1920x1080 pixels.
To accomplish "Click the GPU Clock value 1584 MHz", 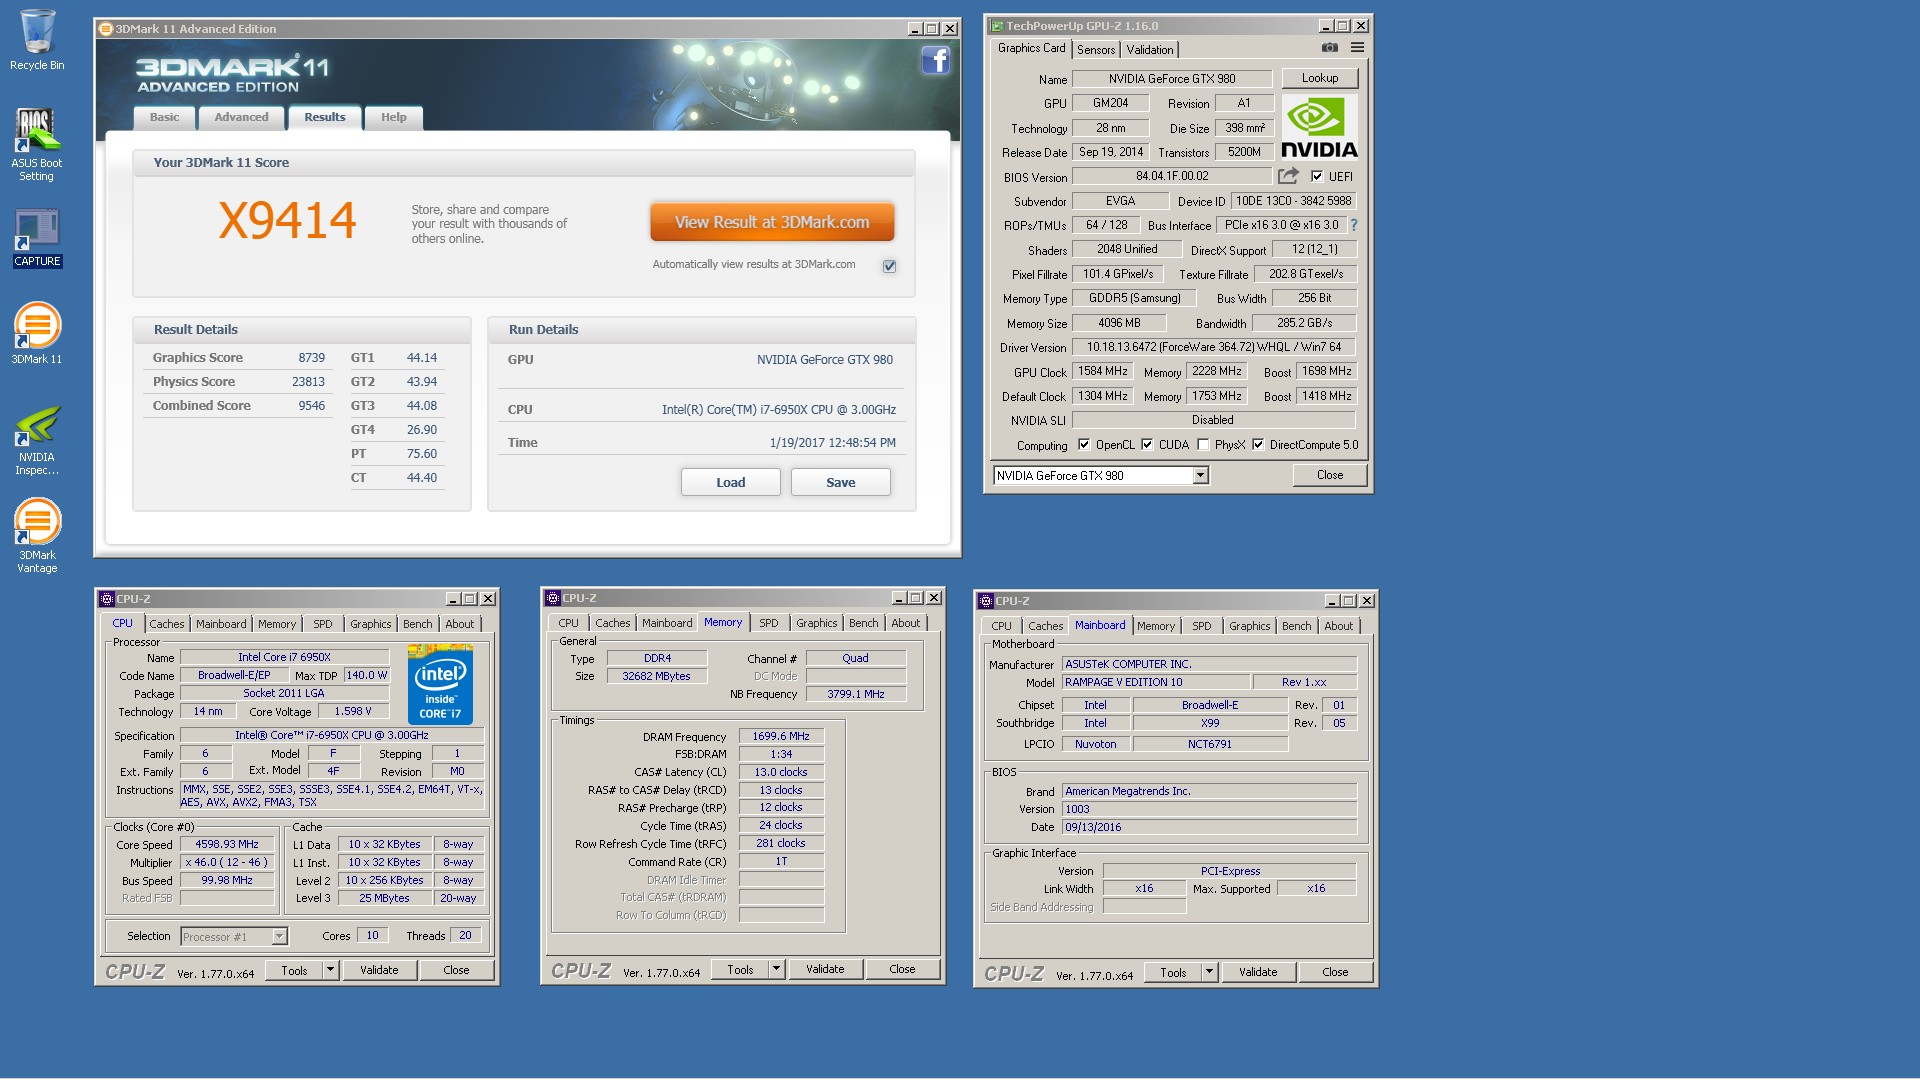I will point(1102,371).
